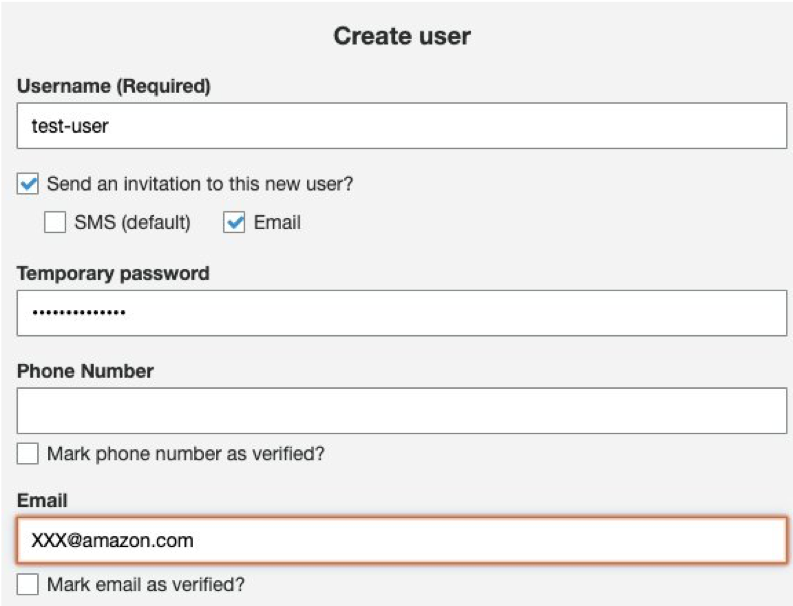The width and height of the screenshot is (793, 606).
Task: Focus the Temporary password field
Action: (x=401, y=314)
